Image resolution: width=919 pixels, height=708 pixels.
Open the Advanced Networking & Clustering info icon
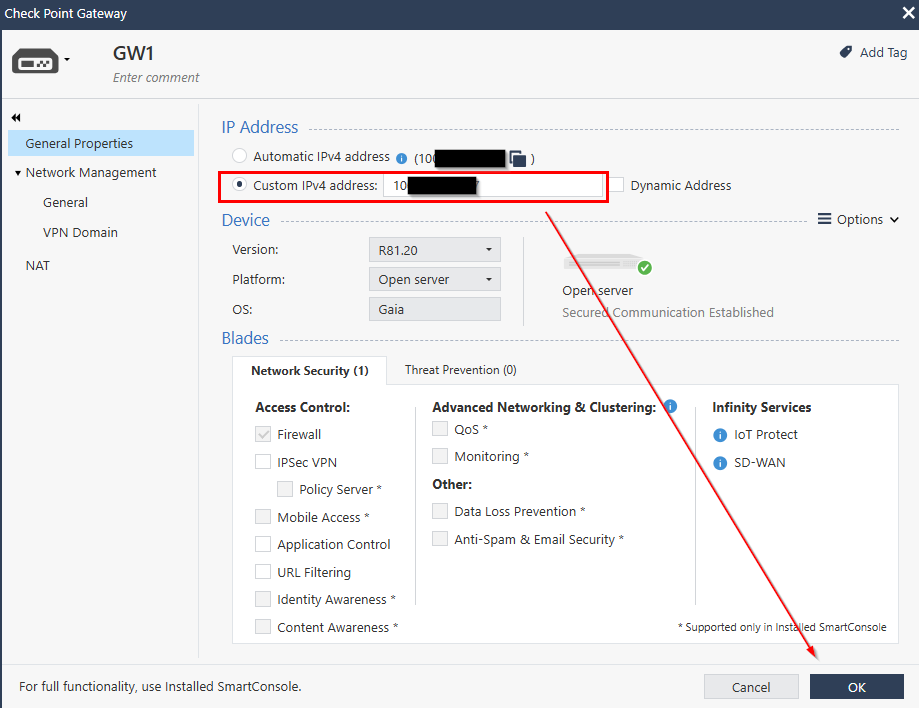[670, 406]
